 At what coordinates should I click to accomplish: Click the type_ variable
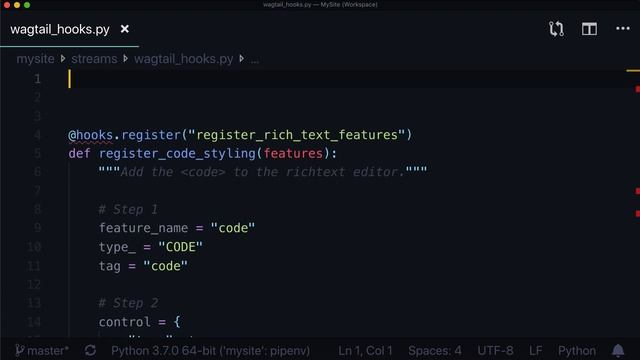point(117,247)
